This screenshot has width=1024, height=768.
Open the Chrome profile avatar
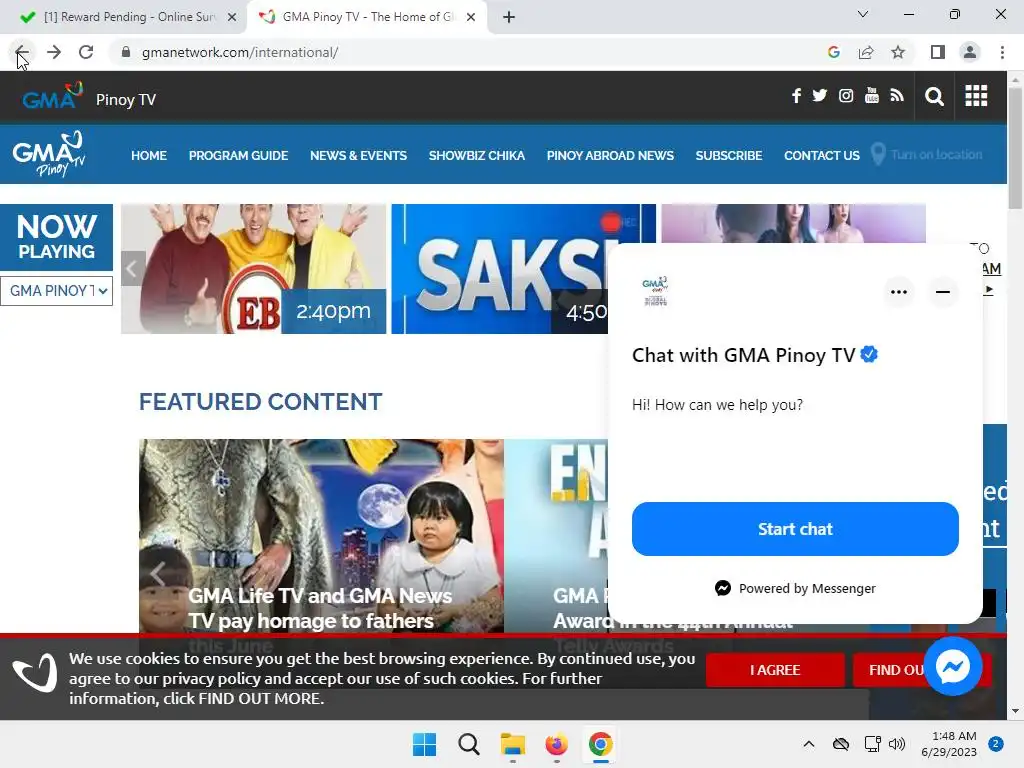(970, 52)
